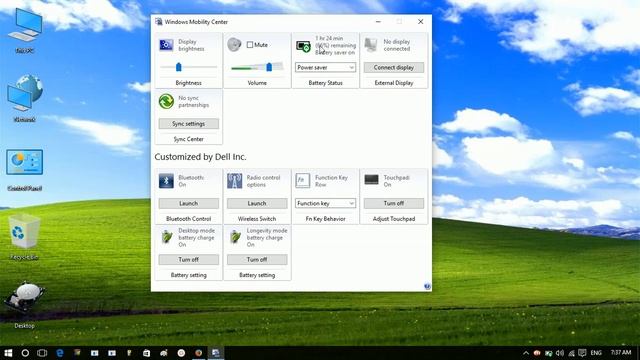Close the Windows Mobility Center window
Screen dimensions: 640x360
420,22
